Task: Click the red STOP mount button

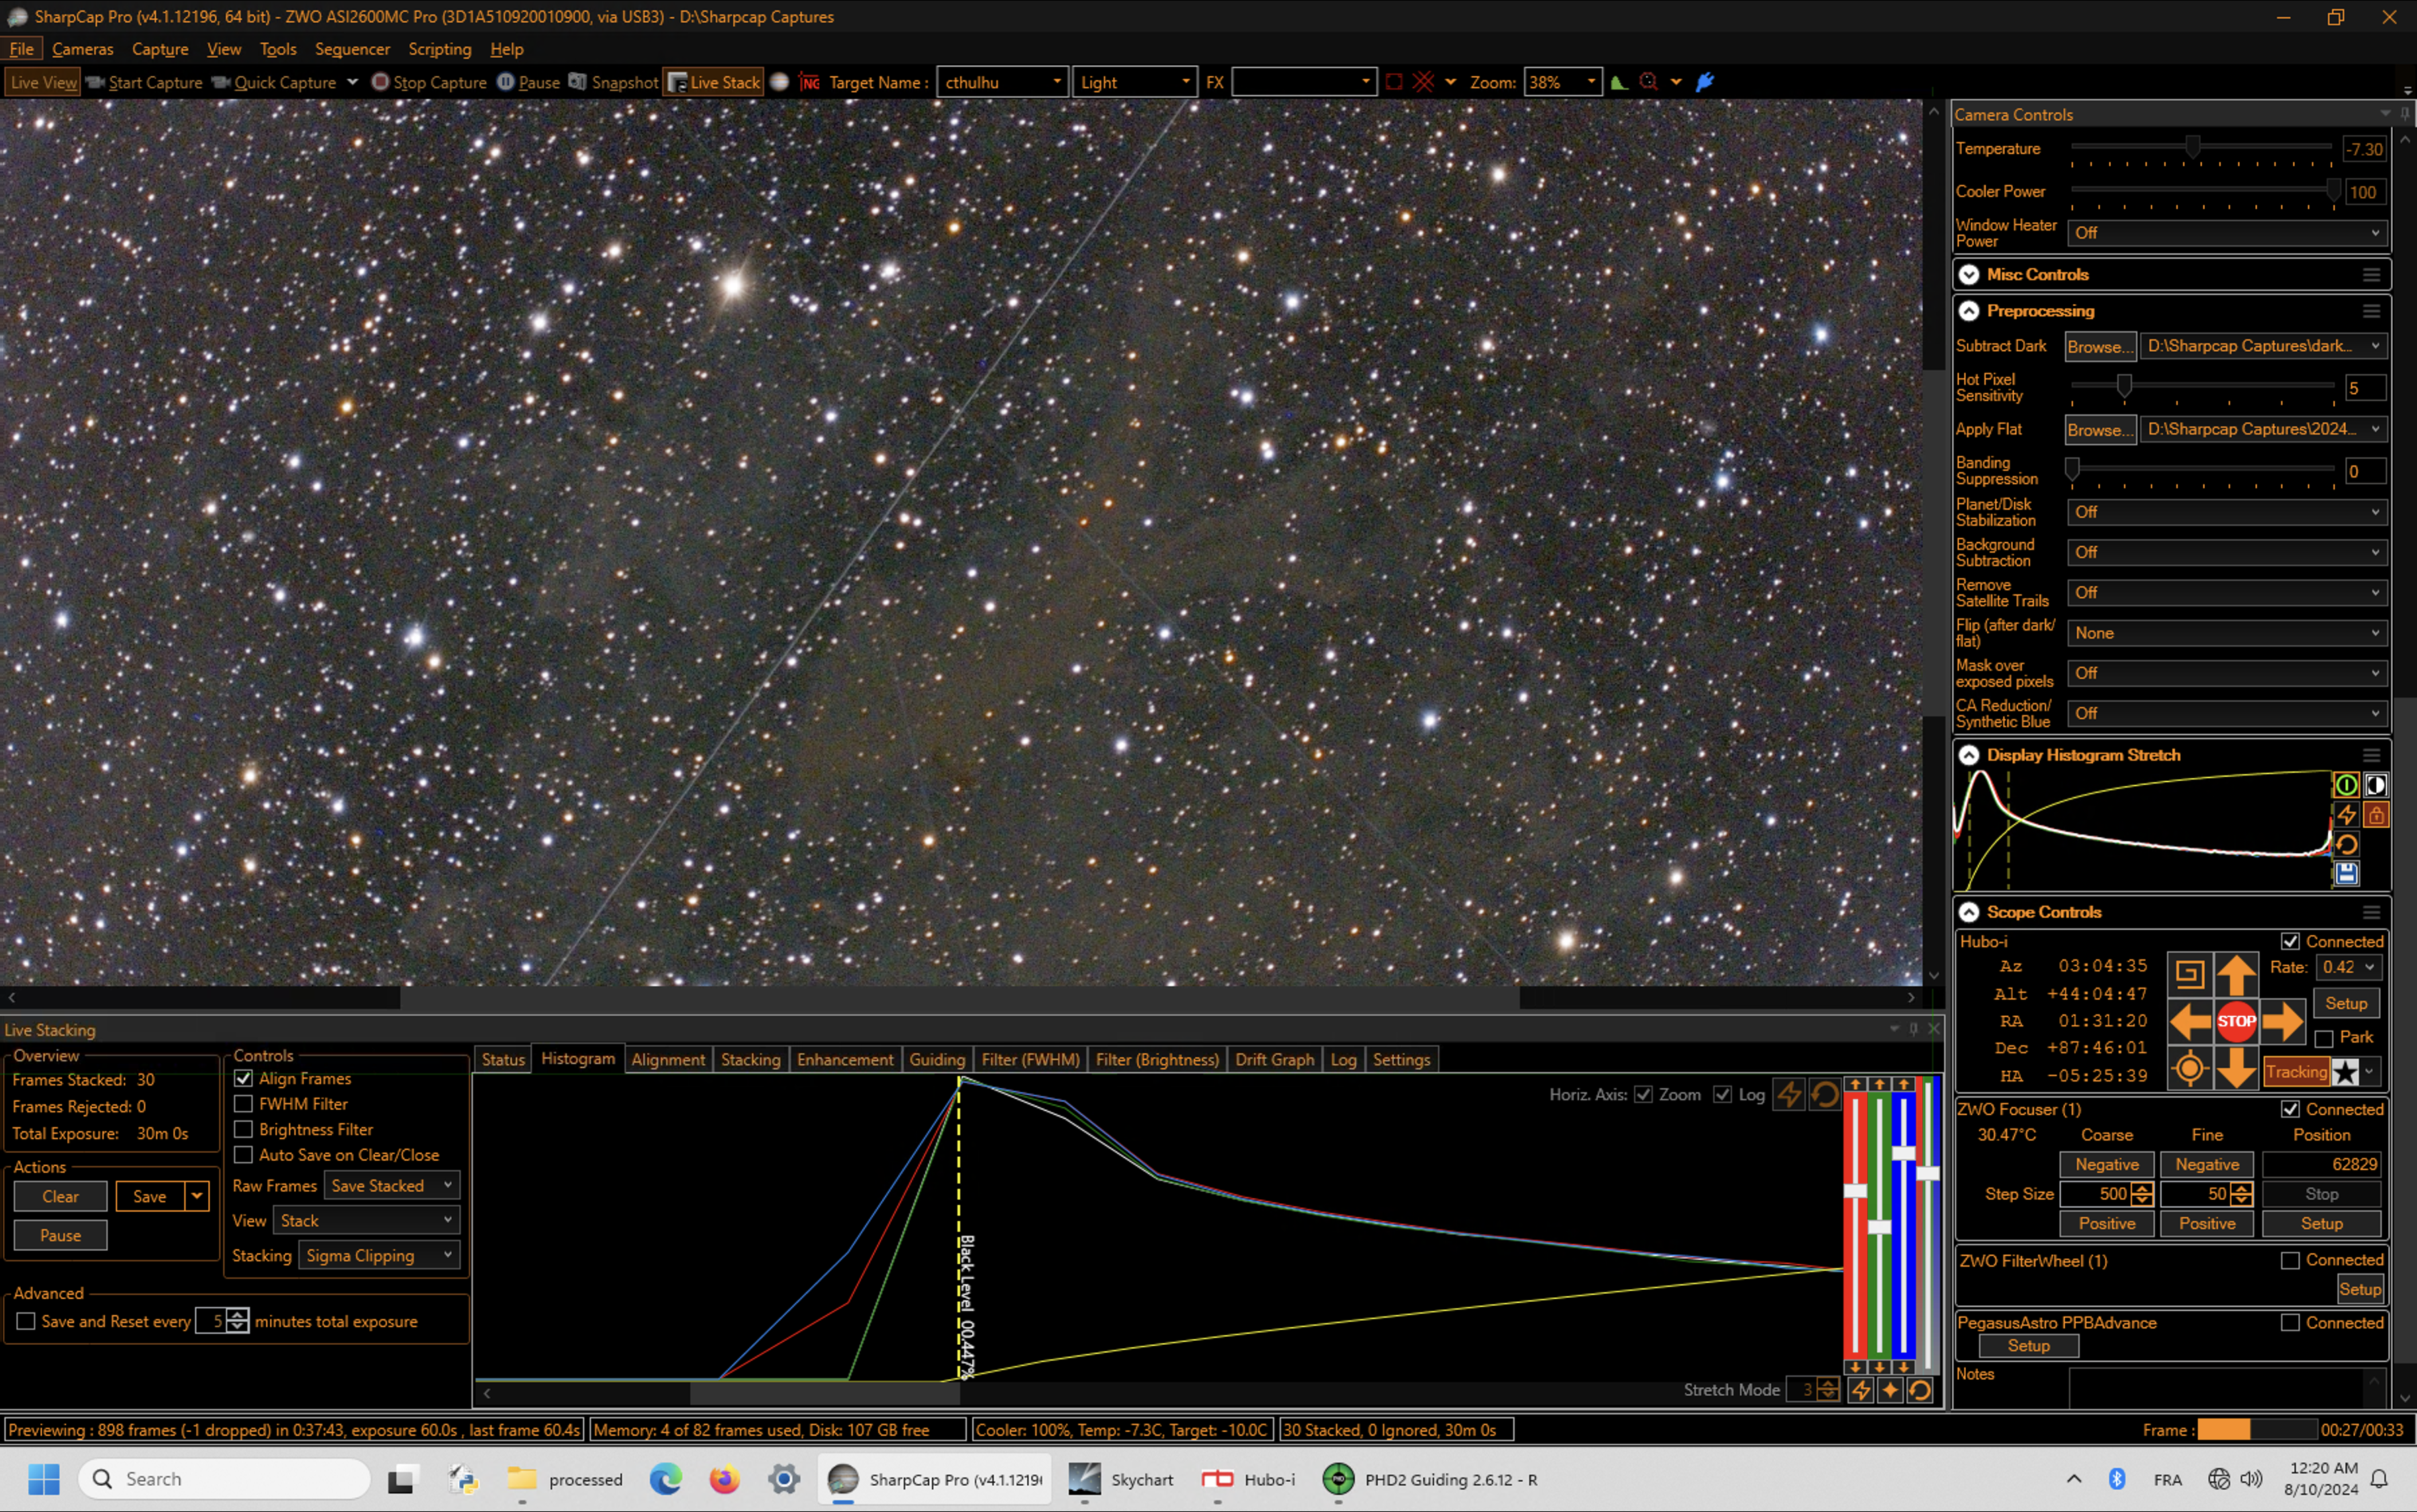Action: click(x=2236, y=1022)
